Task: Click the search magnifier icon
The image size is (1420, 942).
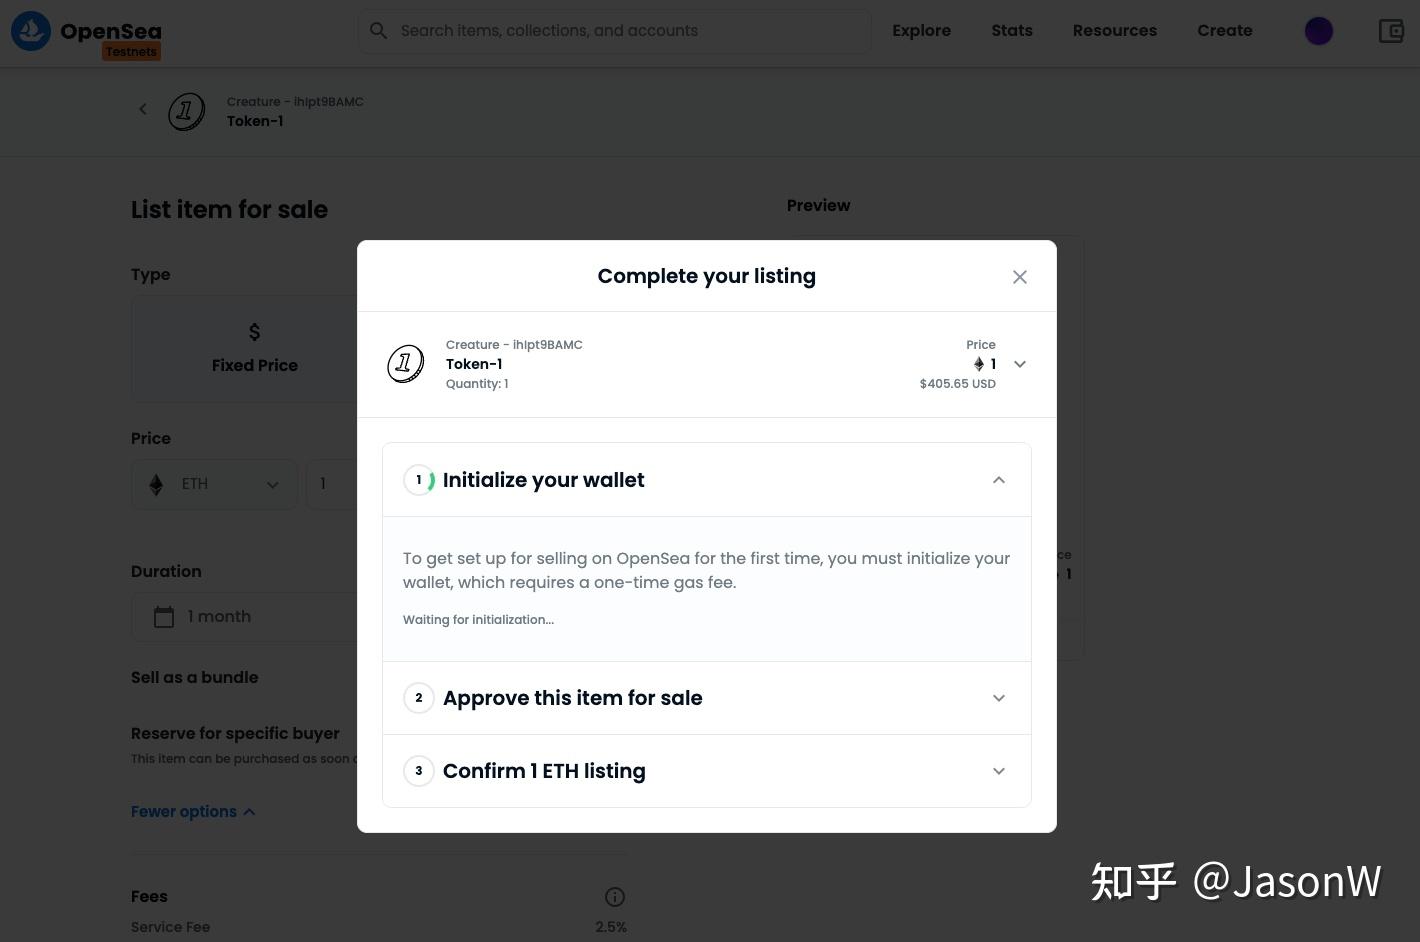Action: [x=379, y=31]
